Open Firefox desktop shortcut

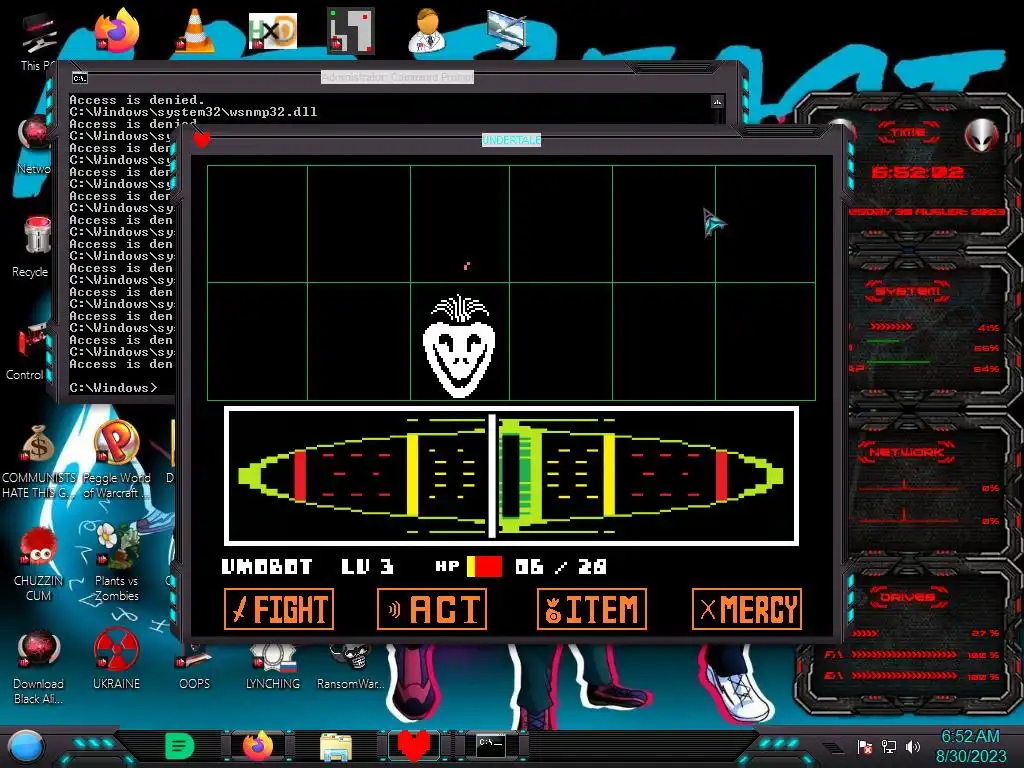click(x=117, y=30)
